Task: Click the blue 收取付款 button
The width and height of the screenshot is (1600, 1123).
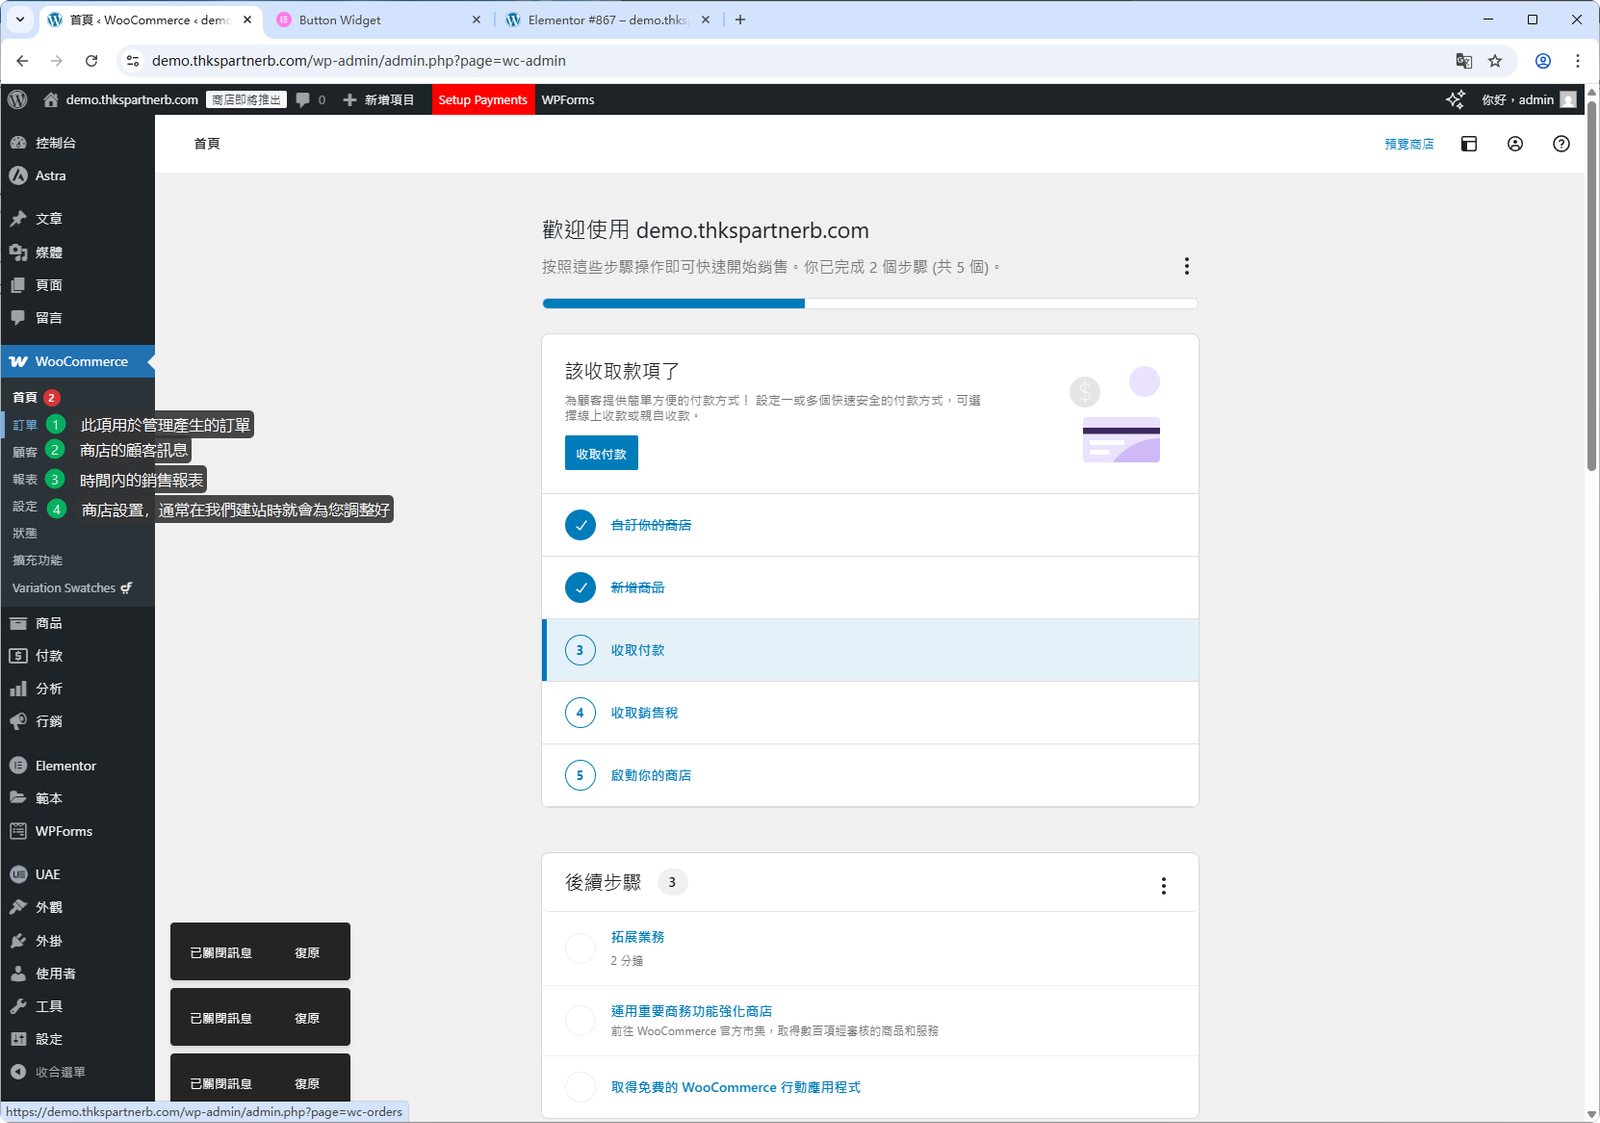Action: (x=601, y=453)
